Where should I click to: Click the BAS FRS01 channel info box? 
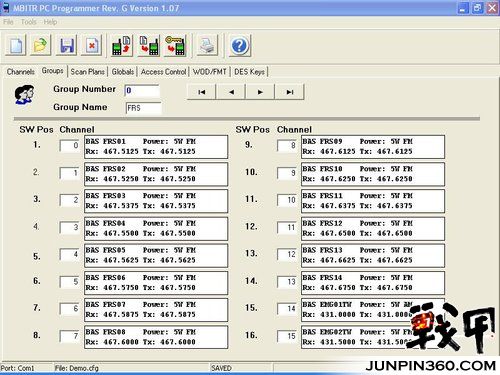pos(156,147)
